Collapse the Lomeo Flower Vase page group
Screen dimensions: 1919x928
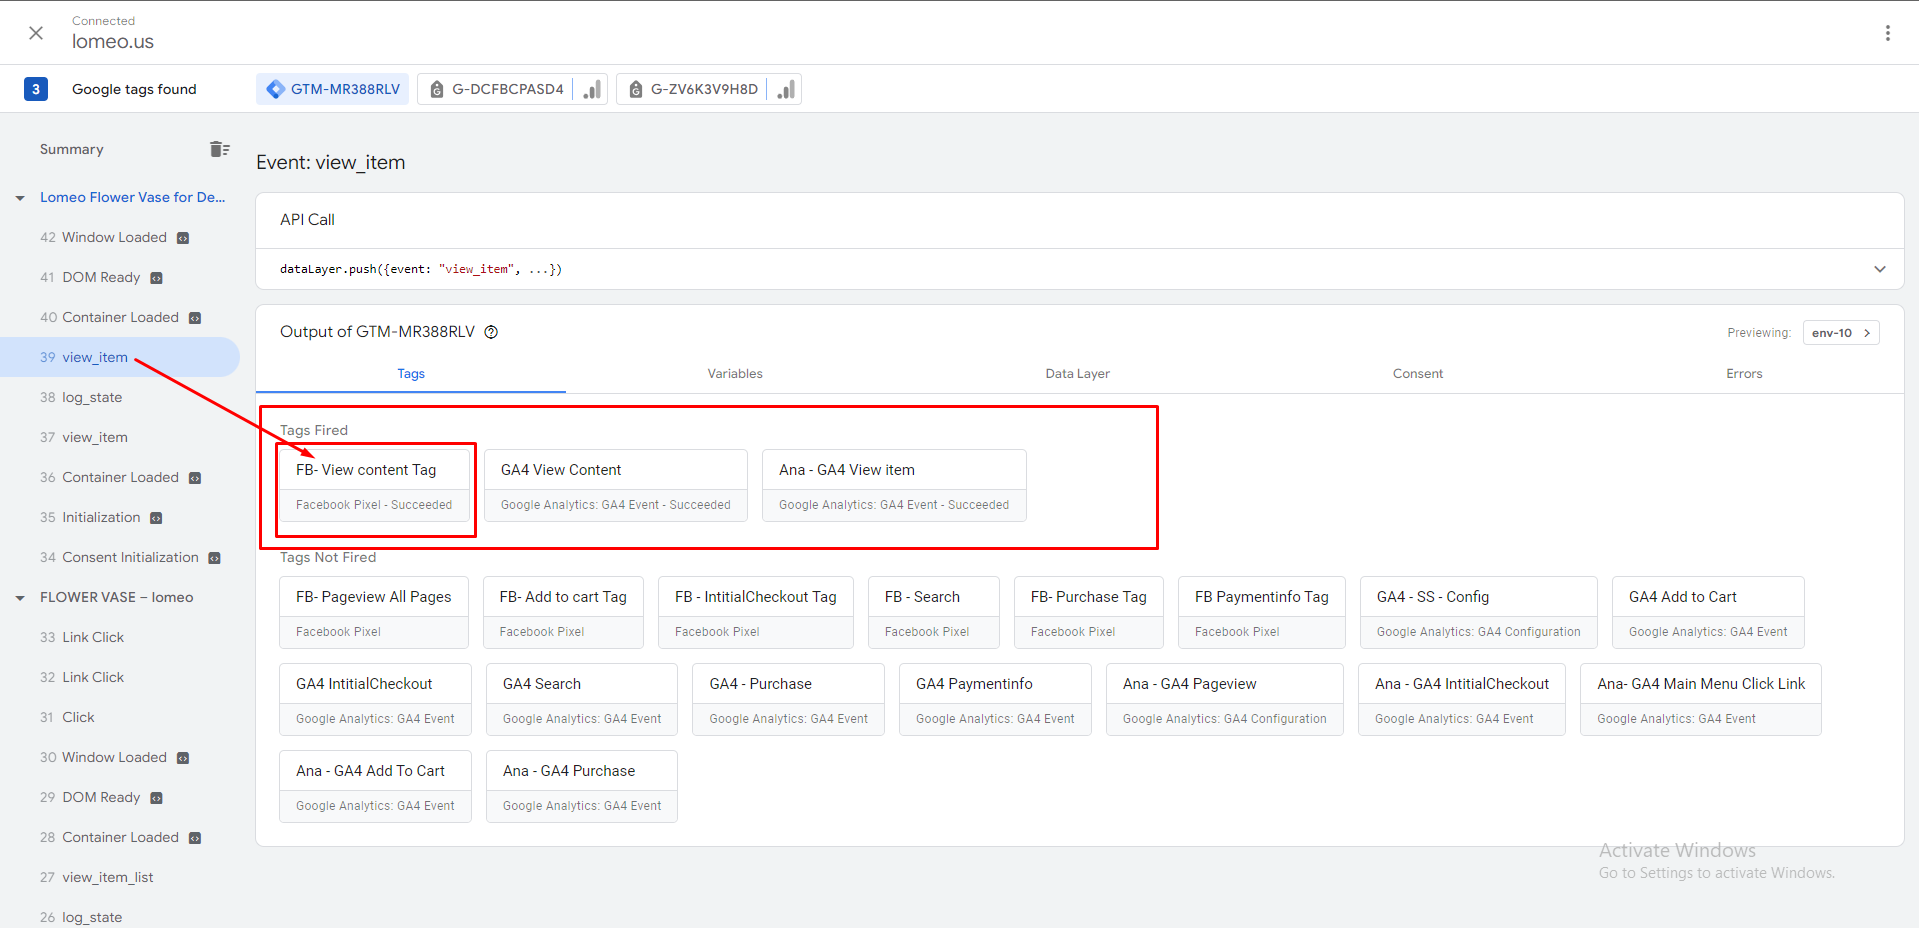pos(20,198)
